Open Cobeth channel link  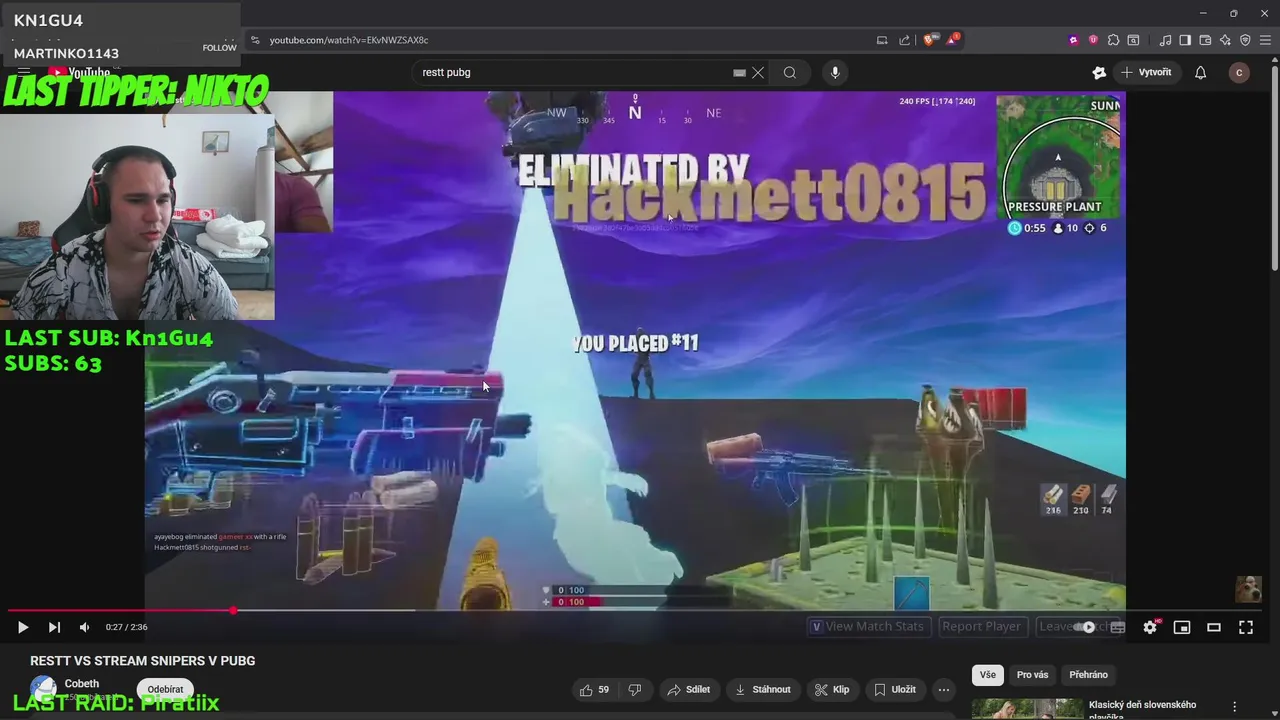82,684
